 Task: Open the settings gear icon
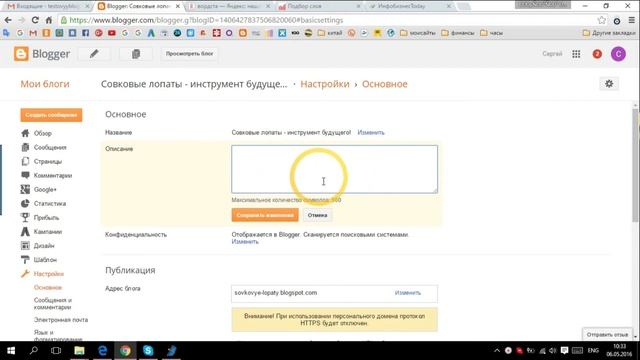coord(609,84)
